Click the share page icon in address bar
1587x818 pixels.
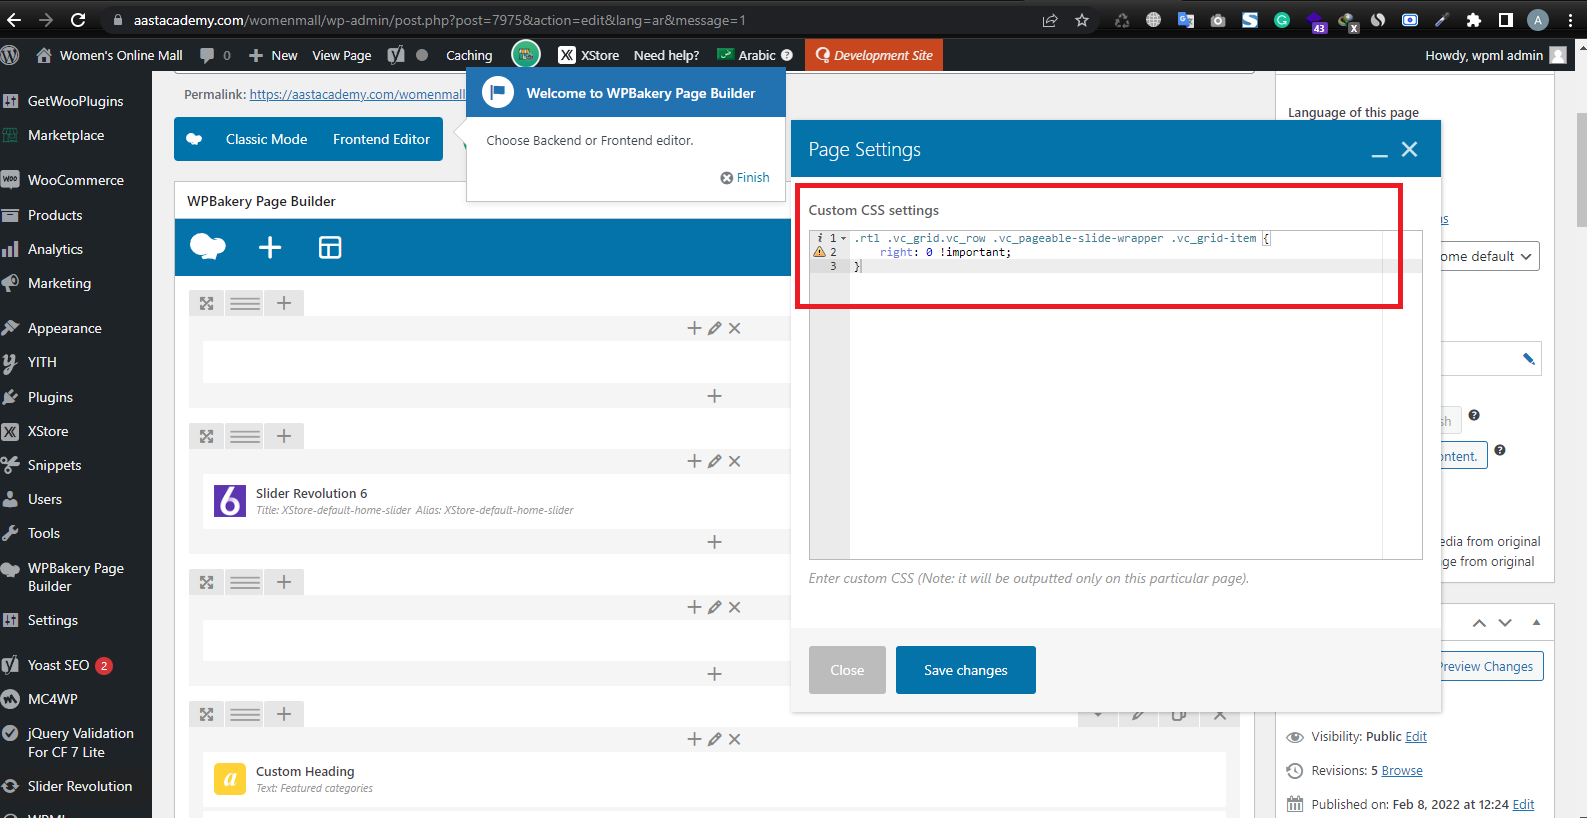(1050, 20)
